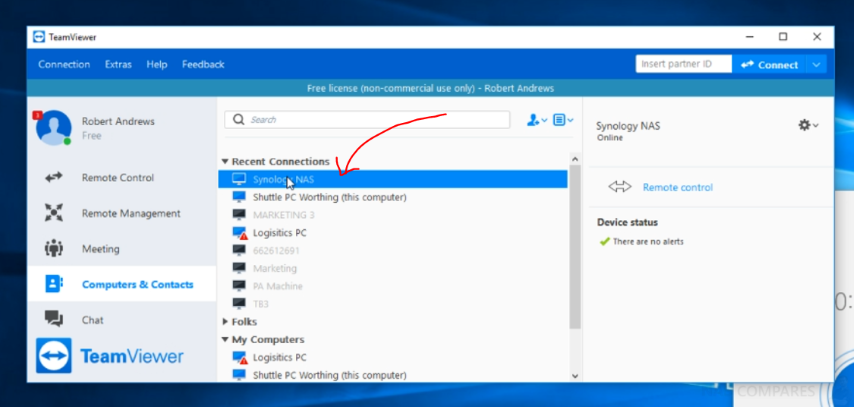Expand the Folks group
This screenshot has height=407, width=854.
(x=225, y=322)
